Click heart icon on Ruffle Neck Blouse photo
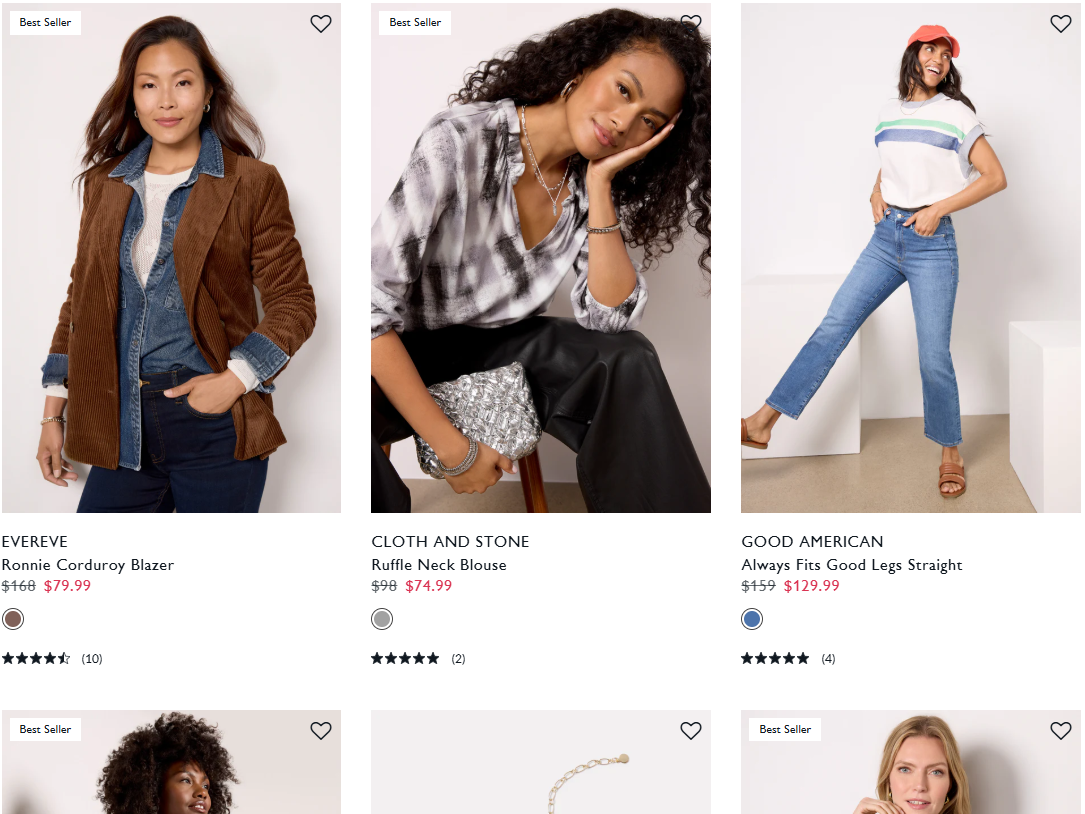1085x814 pixels. 691,24
